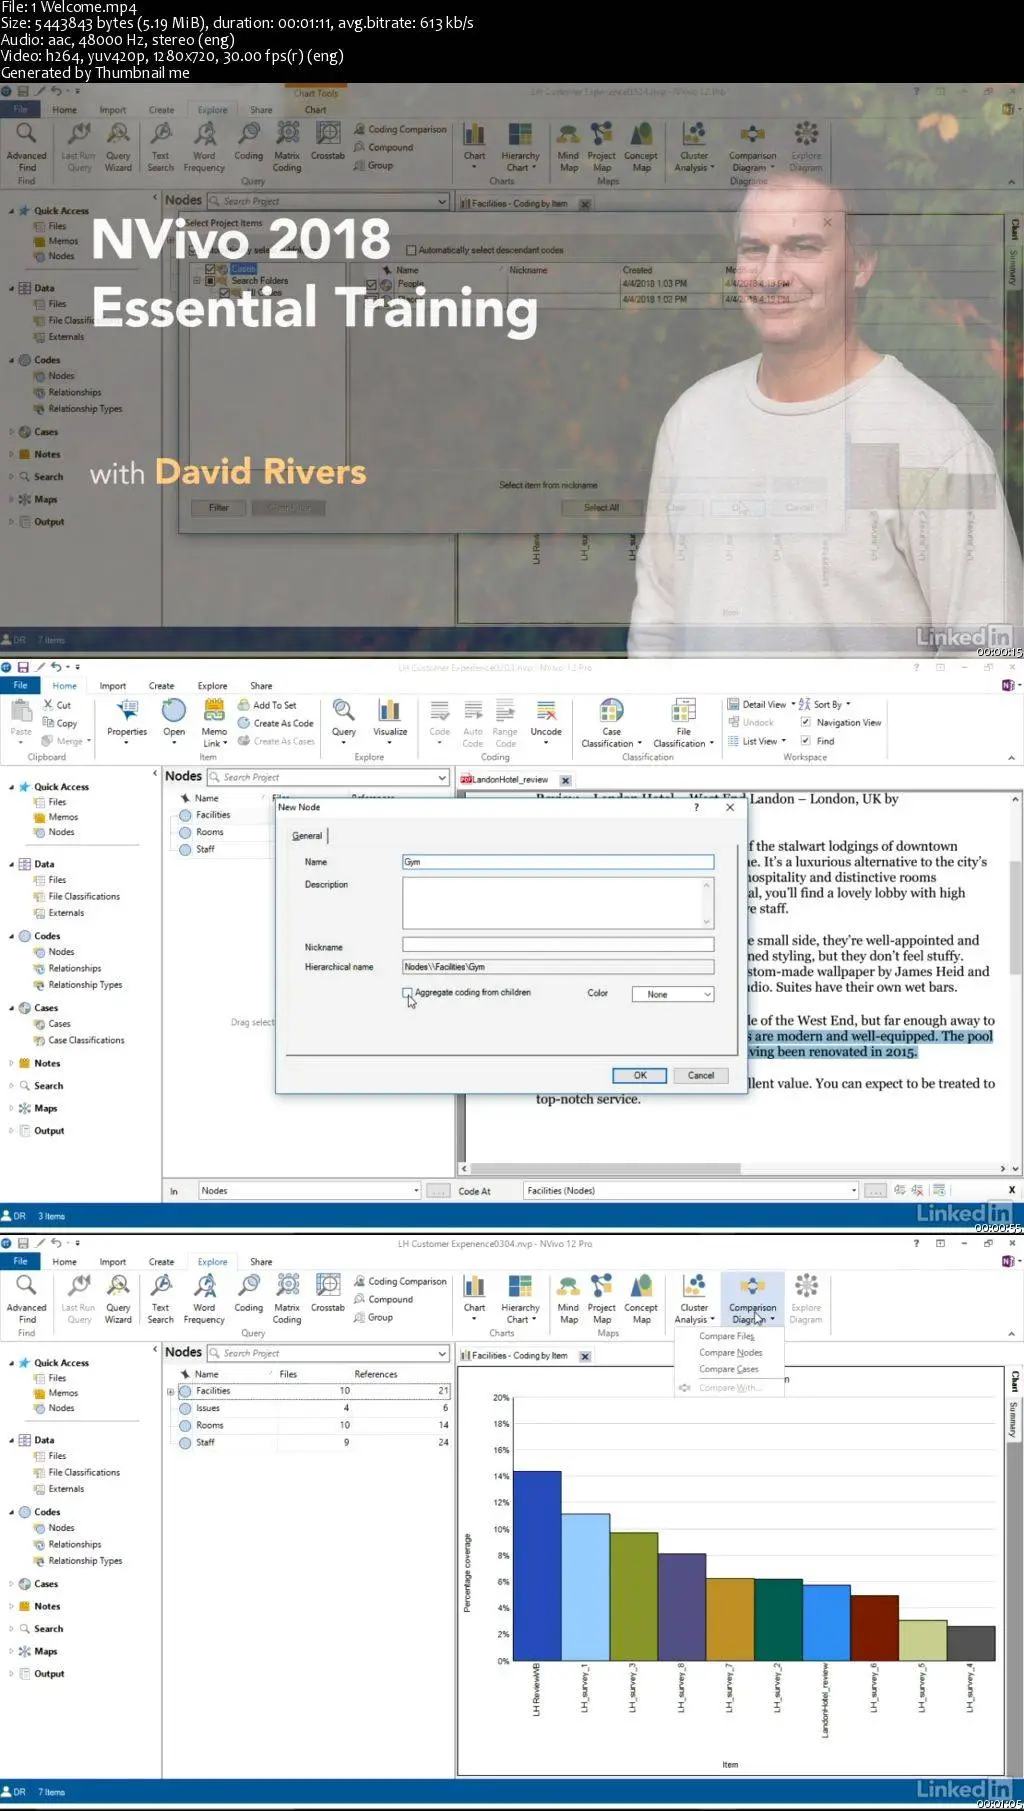
Task: Open the Detail View dropdown
Action: (x=762, y=704)
